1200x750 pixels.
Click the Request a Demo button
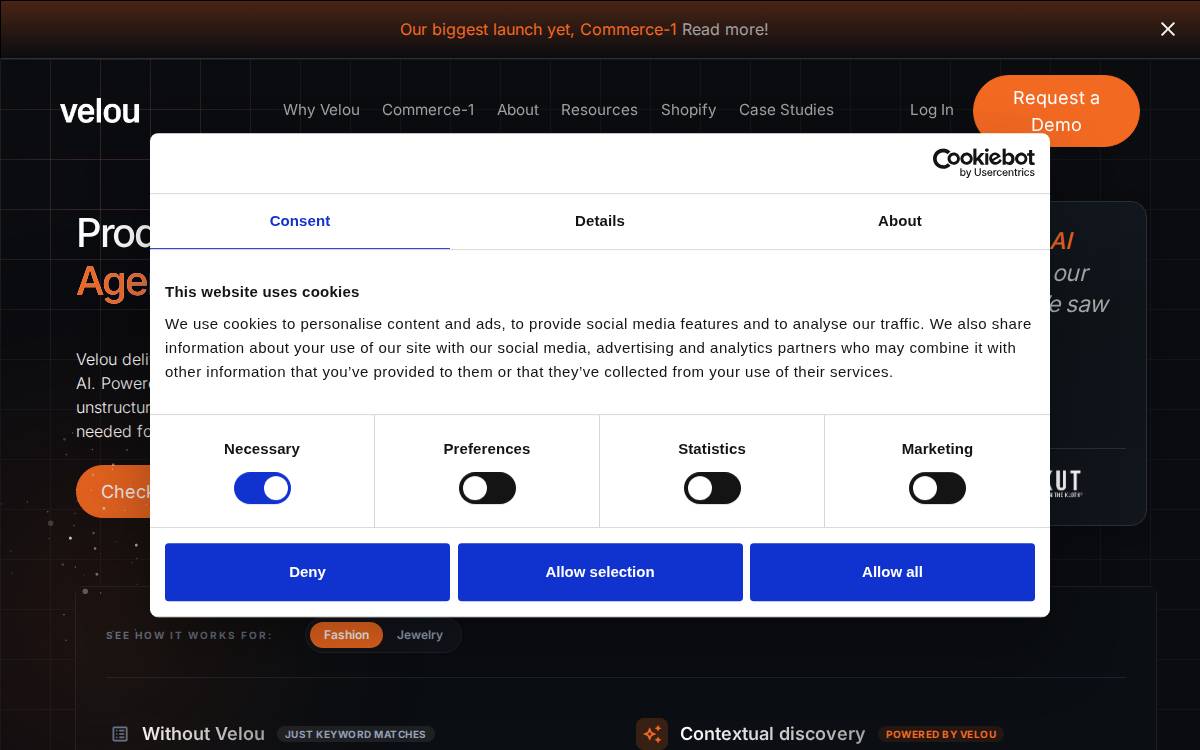pyautogui.click(x=1056, y=111)
